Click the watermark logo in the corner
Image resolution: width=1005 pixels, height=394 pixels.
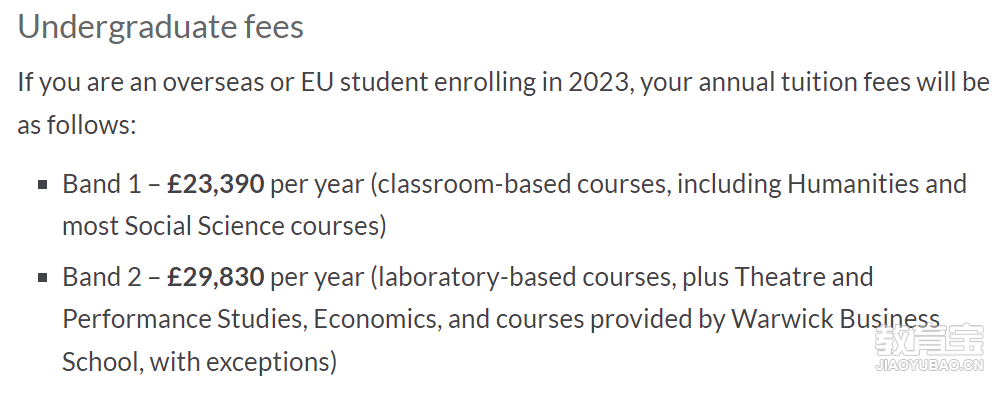pyautogui.click(x=929, y=340)
